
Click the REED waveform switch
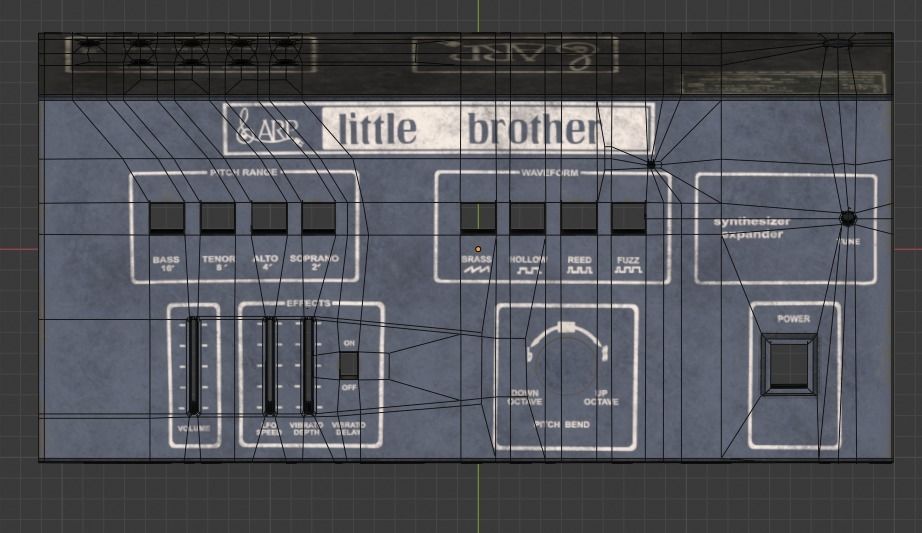[579, 218]
